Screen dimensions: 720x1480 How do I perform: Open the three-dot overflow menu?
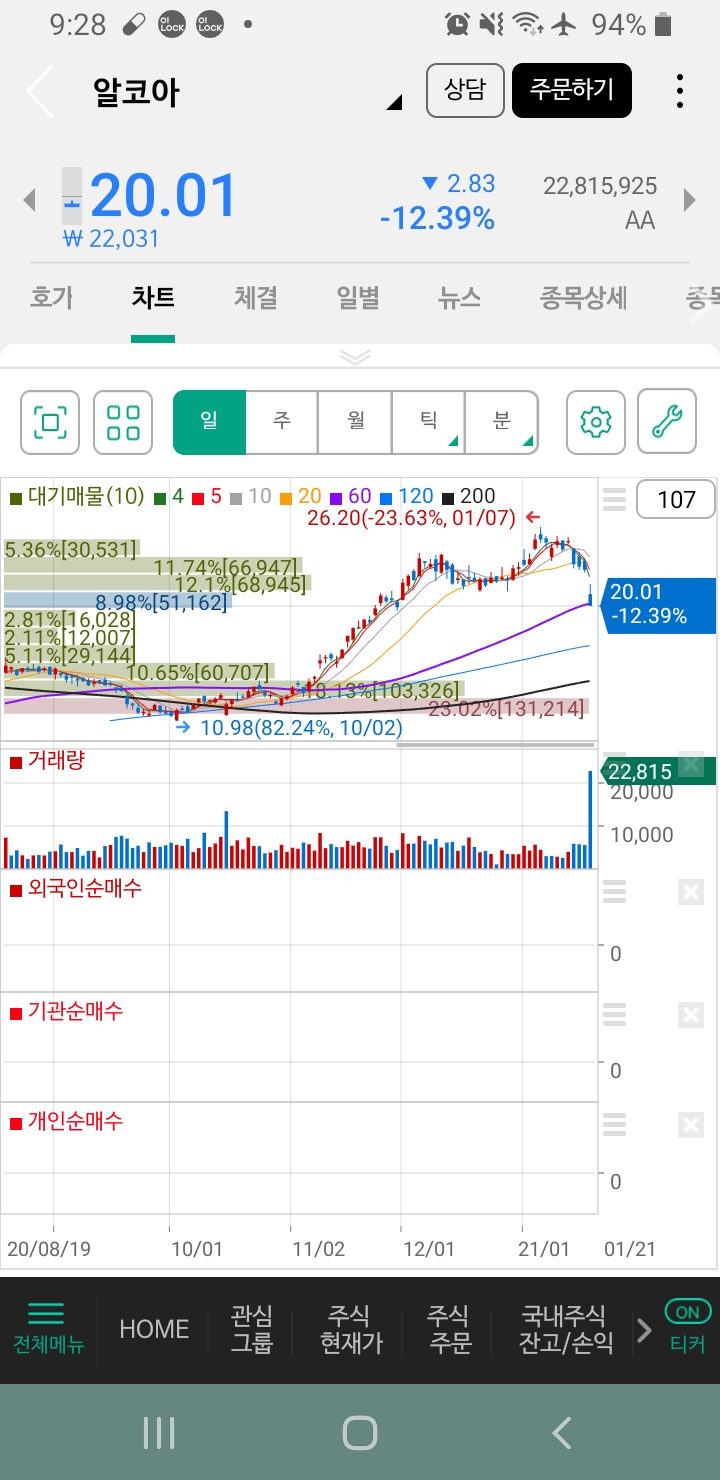coord(680,91)
